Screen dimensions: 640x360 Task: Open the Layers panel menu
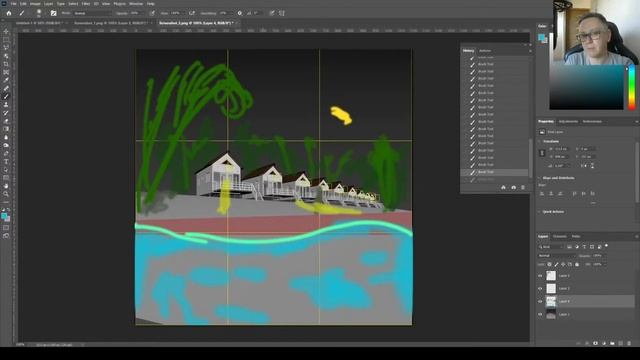[636, 236]
